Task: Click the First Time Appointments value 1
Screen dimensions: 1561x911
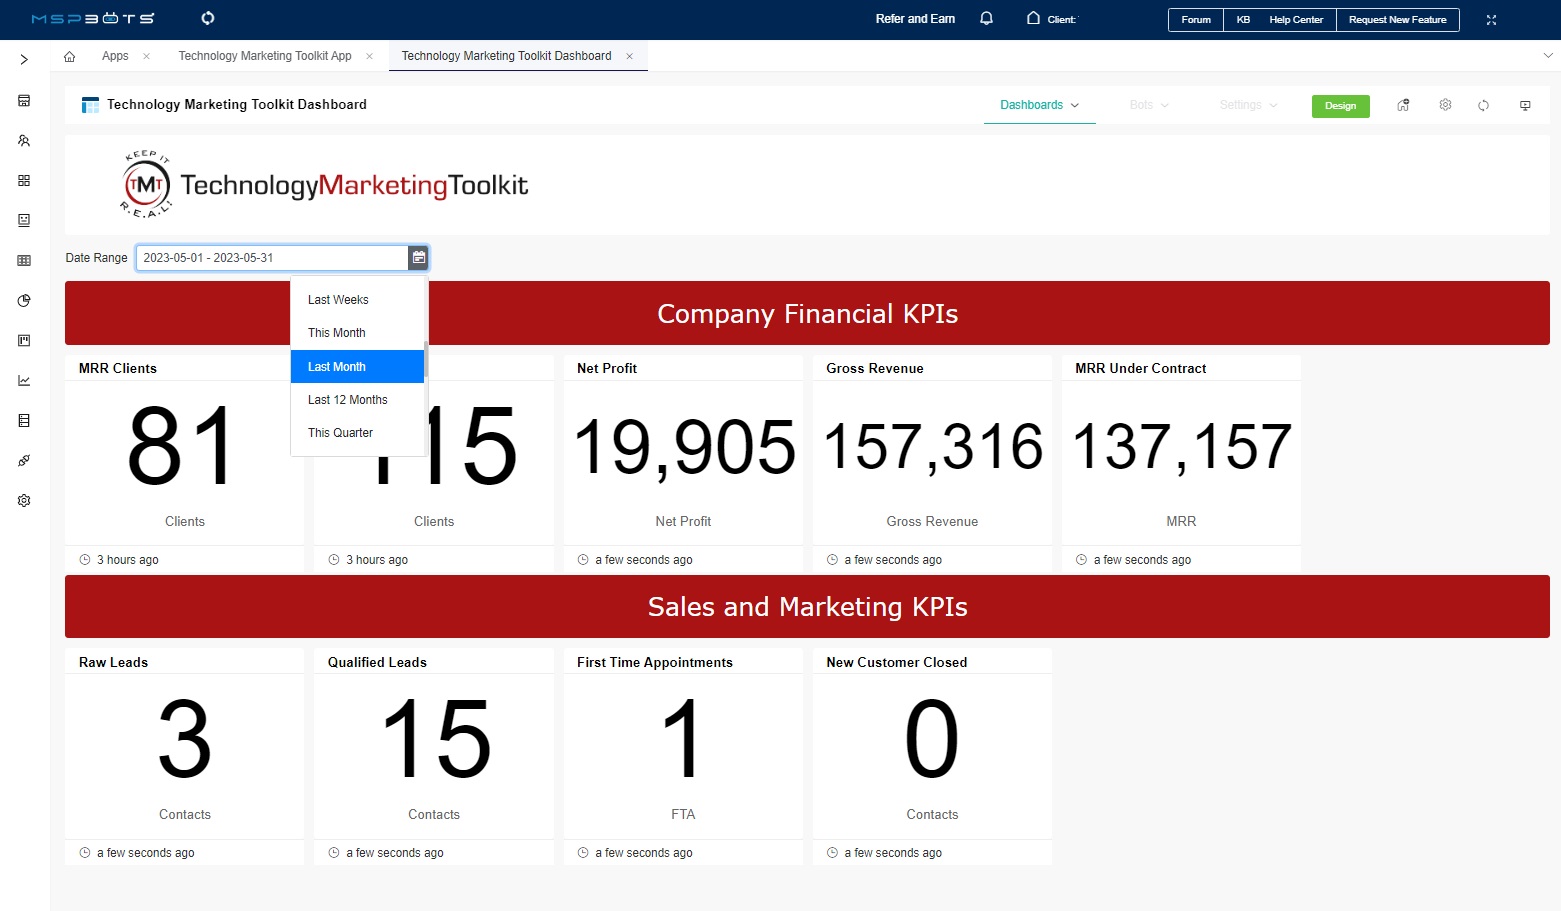Action: tap(682, 740)
